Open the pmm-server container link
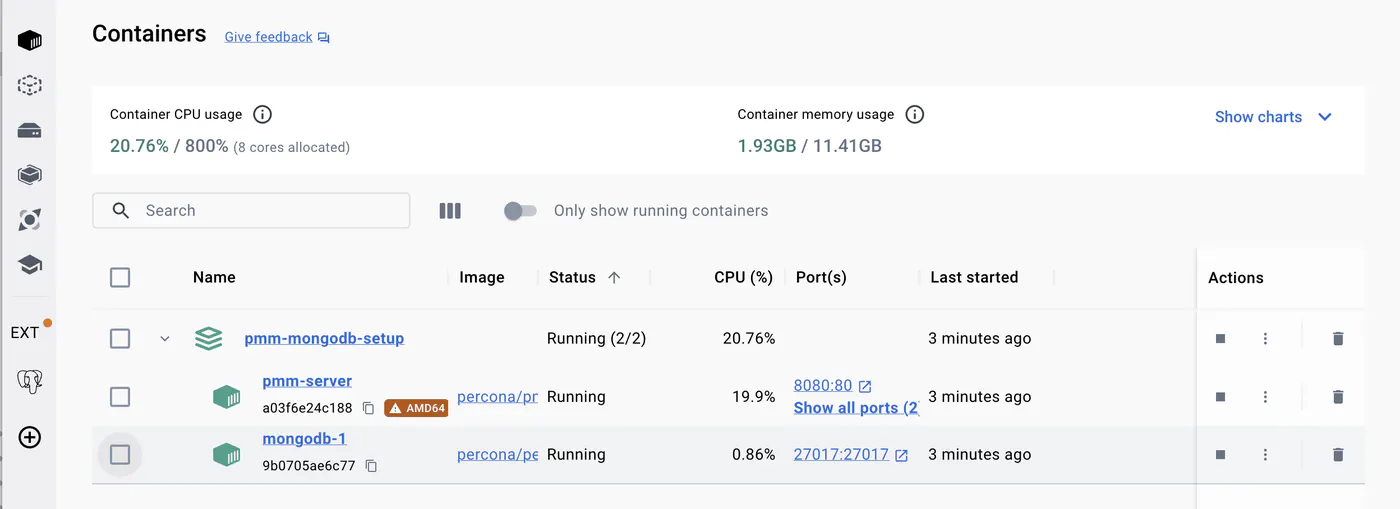Screen dimensions: 1400x509 click(x=307, y=382)
